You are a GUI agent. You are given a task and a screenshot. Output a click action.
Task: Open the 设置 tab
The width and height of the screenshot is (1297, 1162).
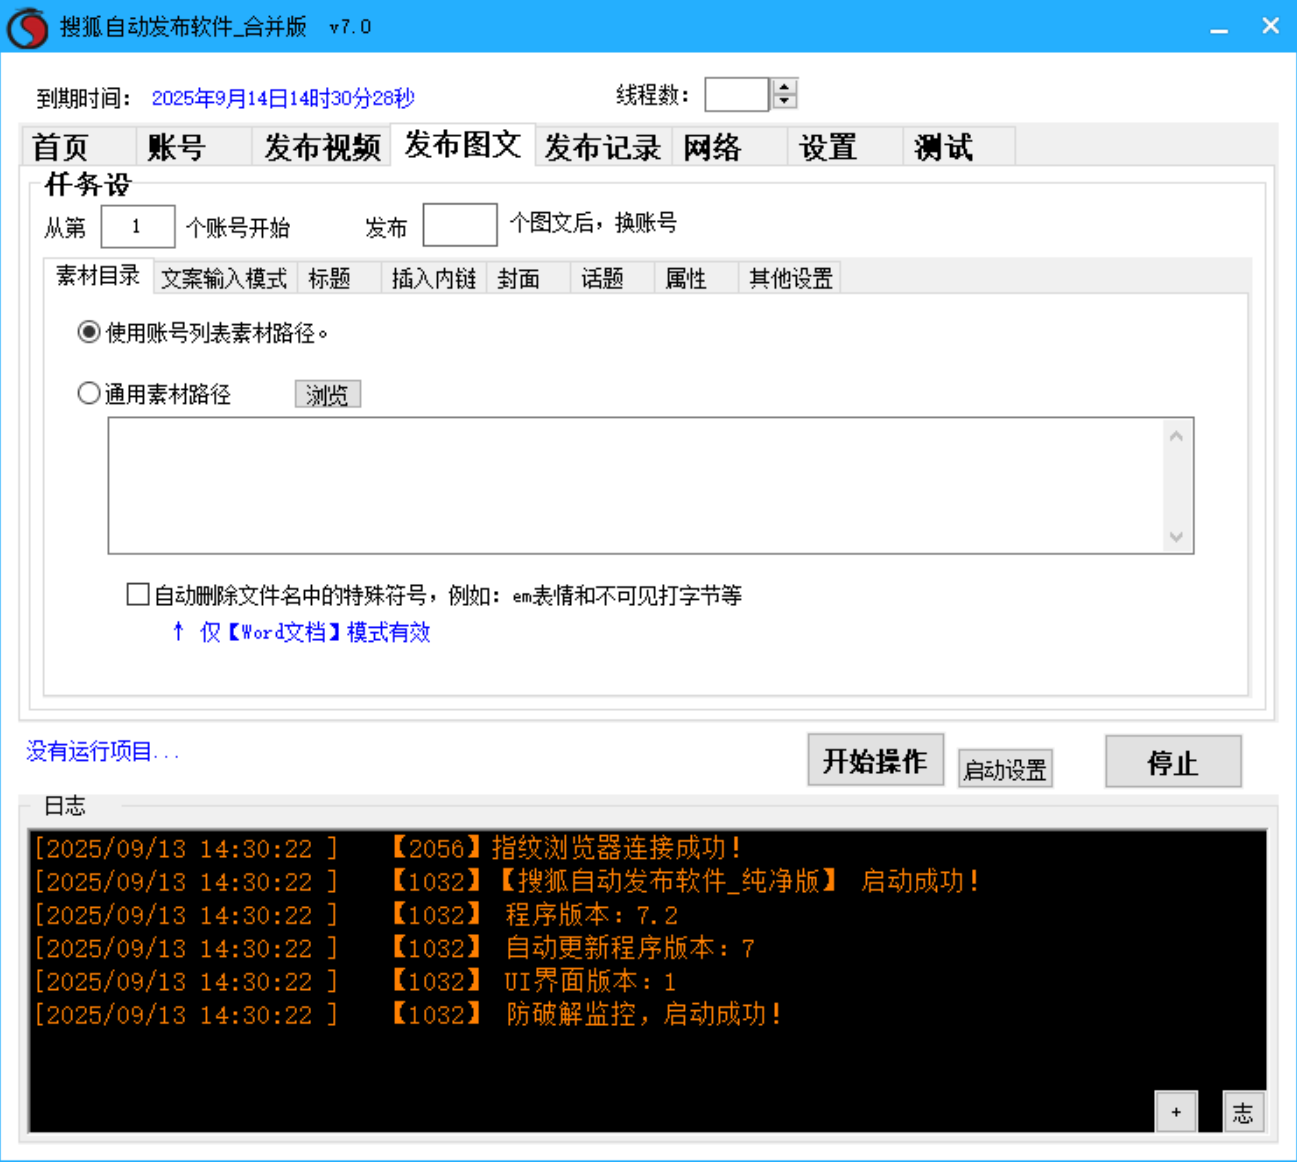click(x=827, y=146)
